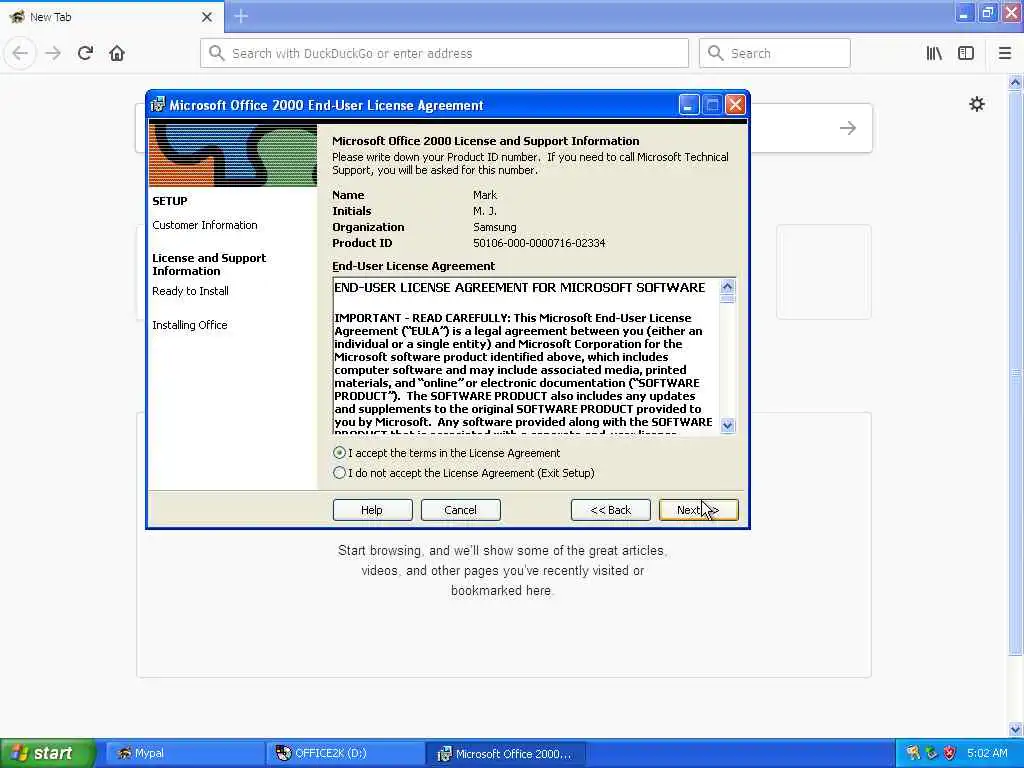Click the Product ID number value

click(x=539, y=243)
